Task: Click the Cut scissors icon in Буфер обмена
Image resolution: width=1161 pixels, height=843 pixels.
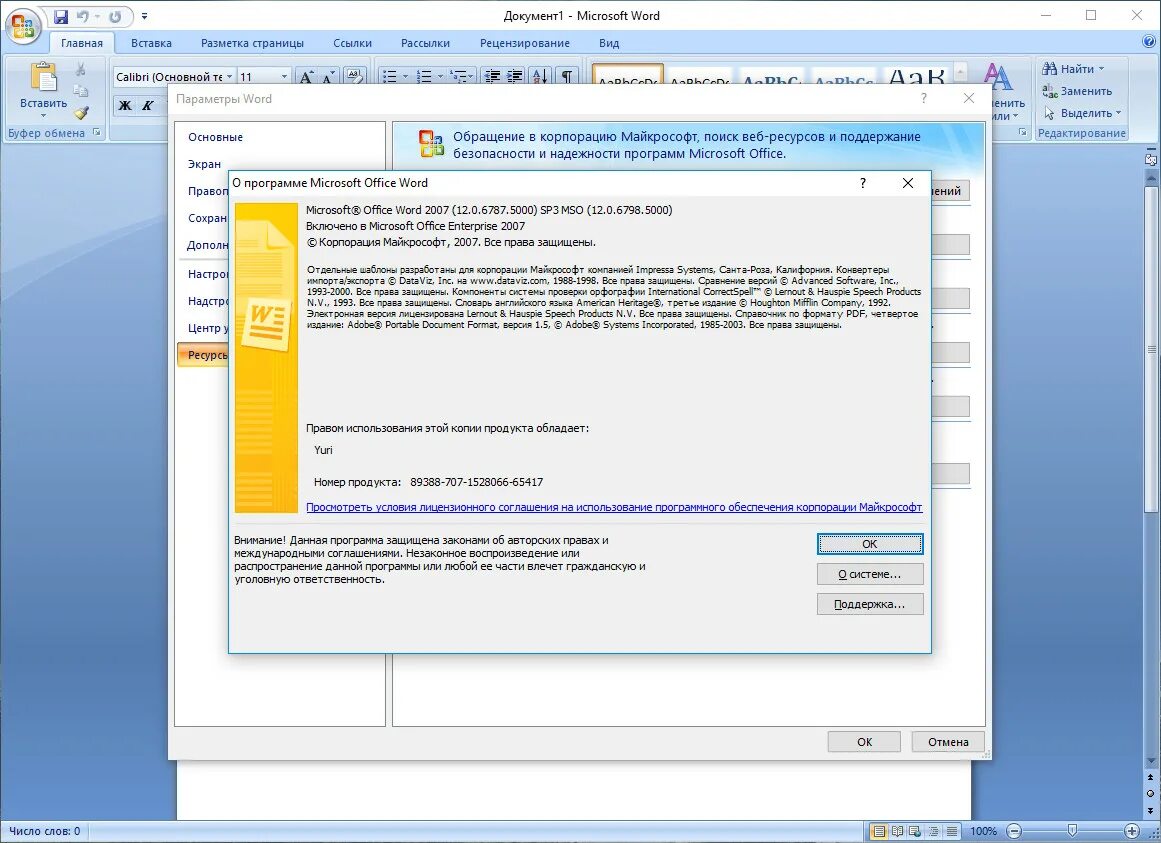Action: pos(81,69)
